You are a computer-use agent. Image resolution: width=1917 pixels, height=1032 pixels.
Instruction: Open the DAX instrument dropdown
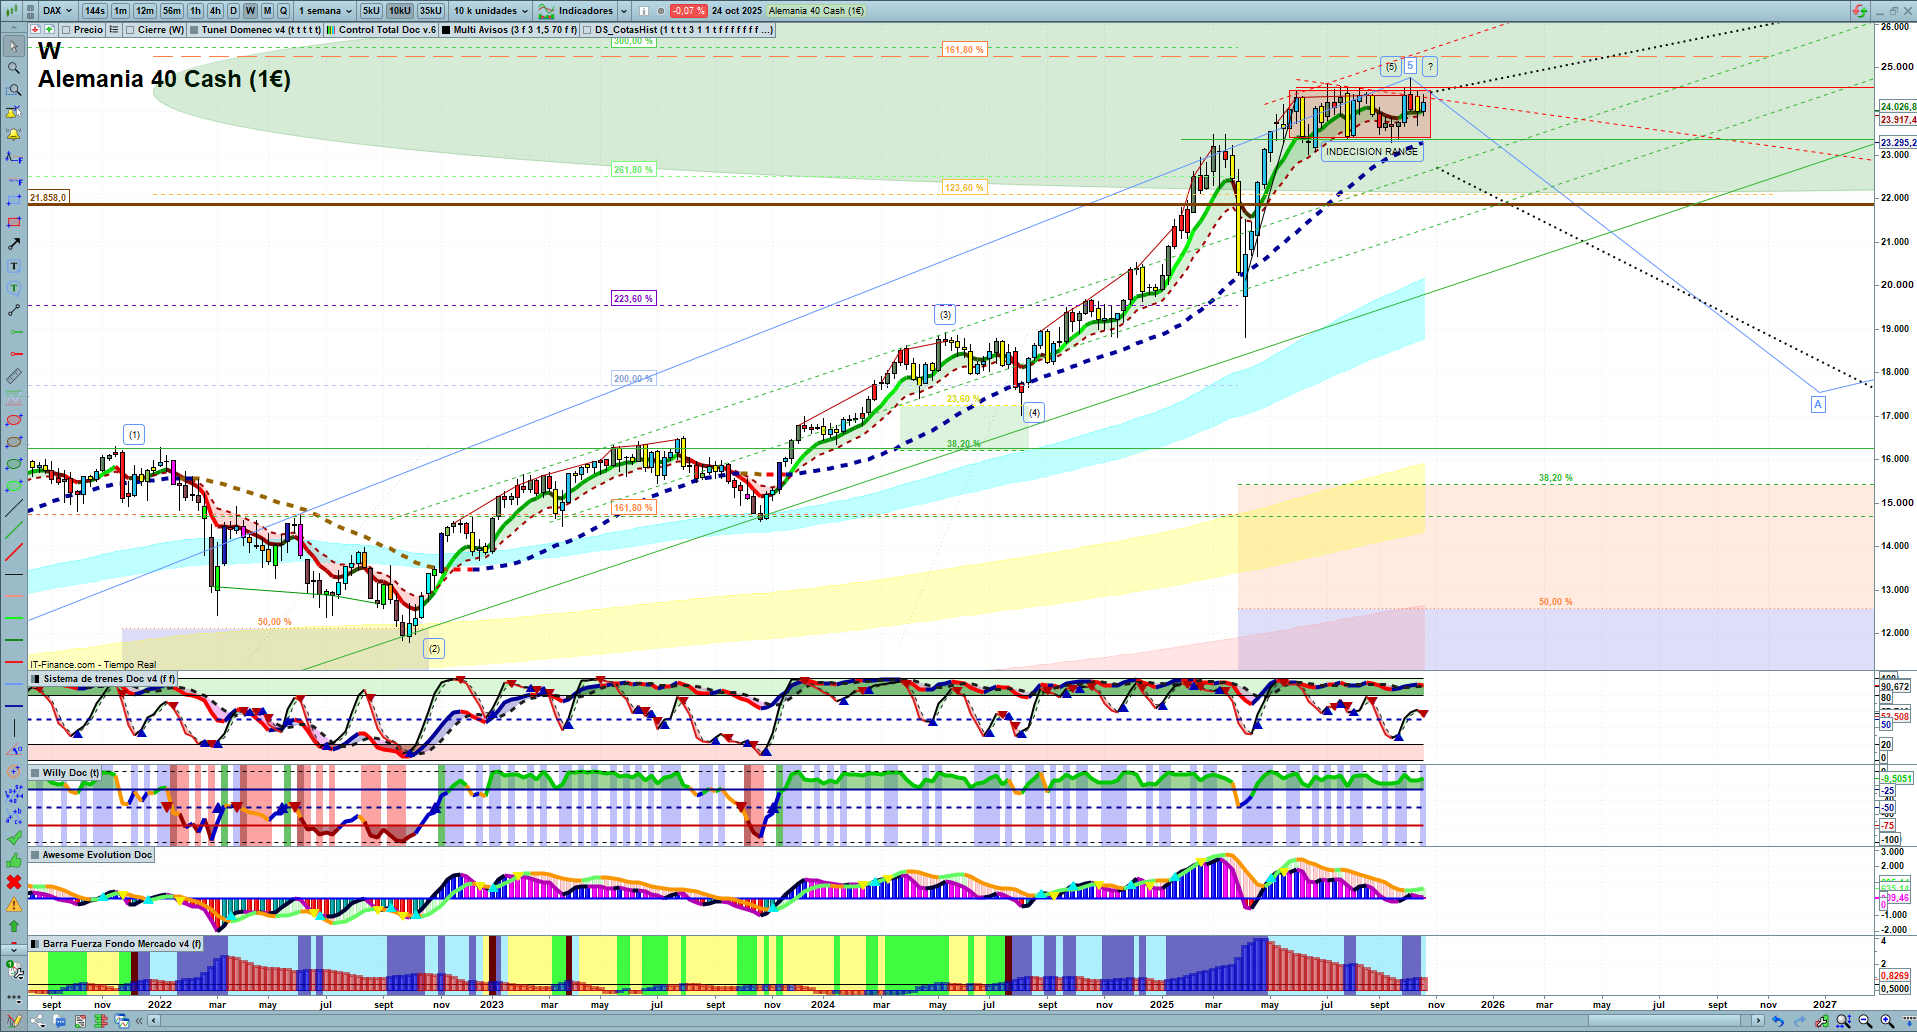pos(57,11)
